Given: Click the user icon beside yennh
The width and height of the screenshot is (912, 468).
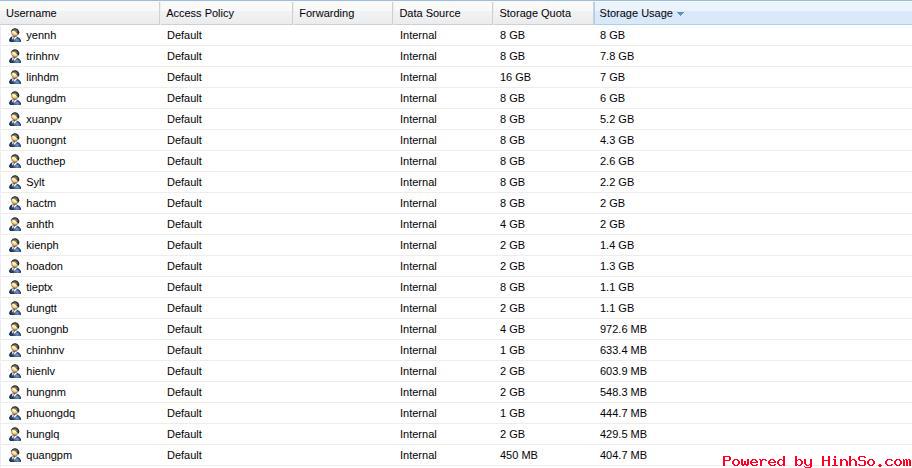Looking at the screenshot, I should [x=15, y=35].
